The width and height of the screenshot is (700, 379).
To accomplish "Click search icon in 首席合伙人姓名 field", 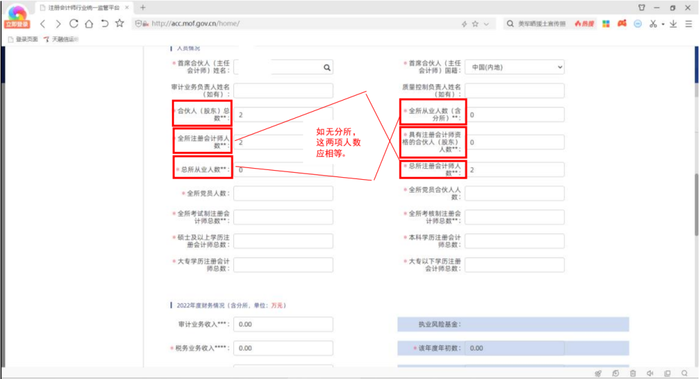I will point(327,67).
